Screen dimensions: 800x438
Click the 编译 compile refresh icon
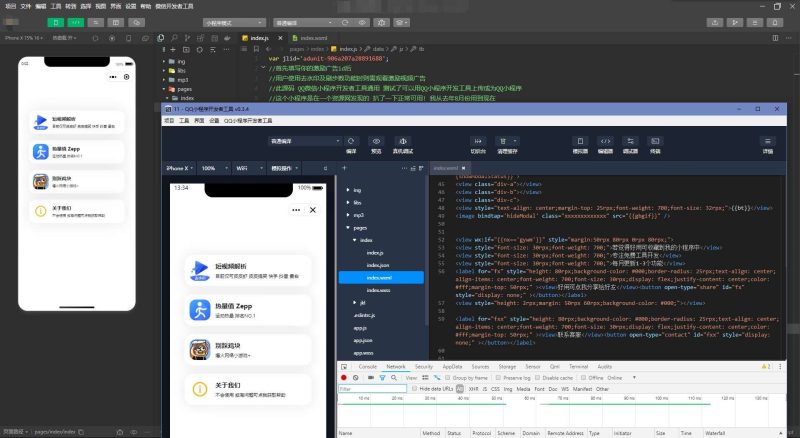(350, 141)
